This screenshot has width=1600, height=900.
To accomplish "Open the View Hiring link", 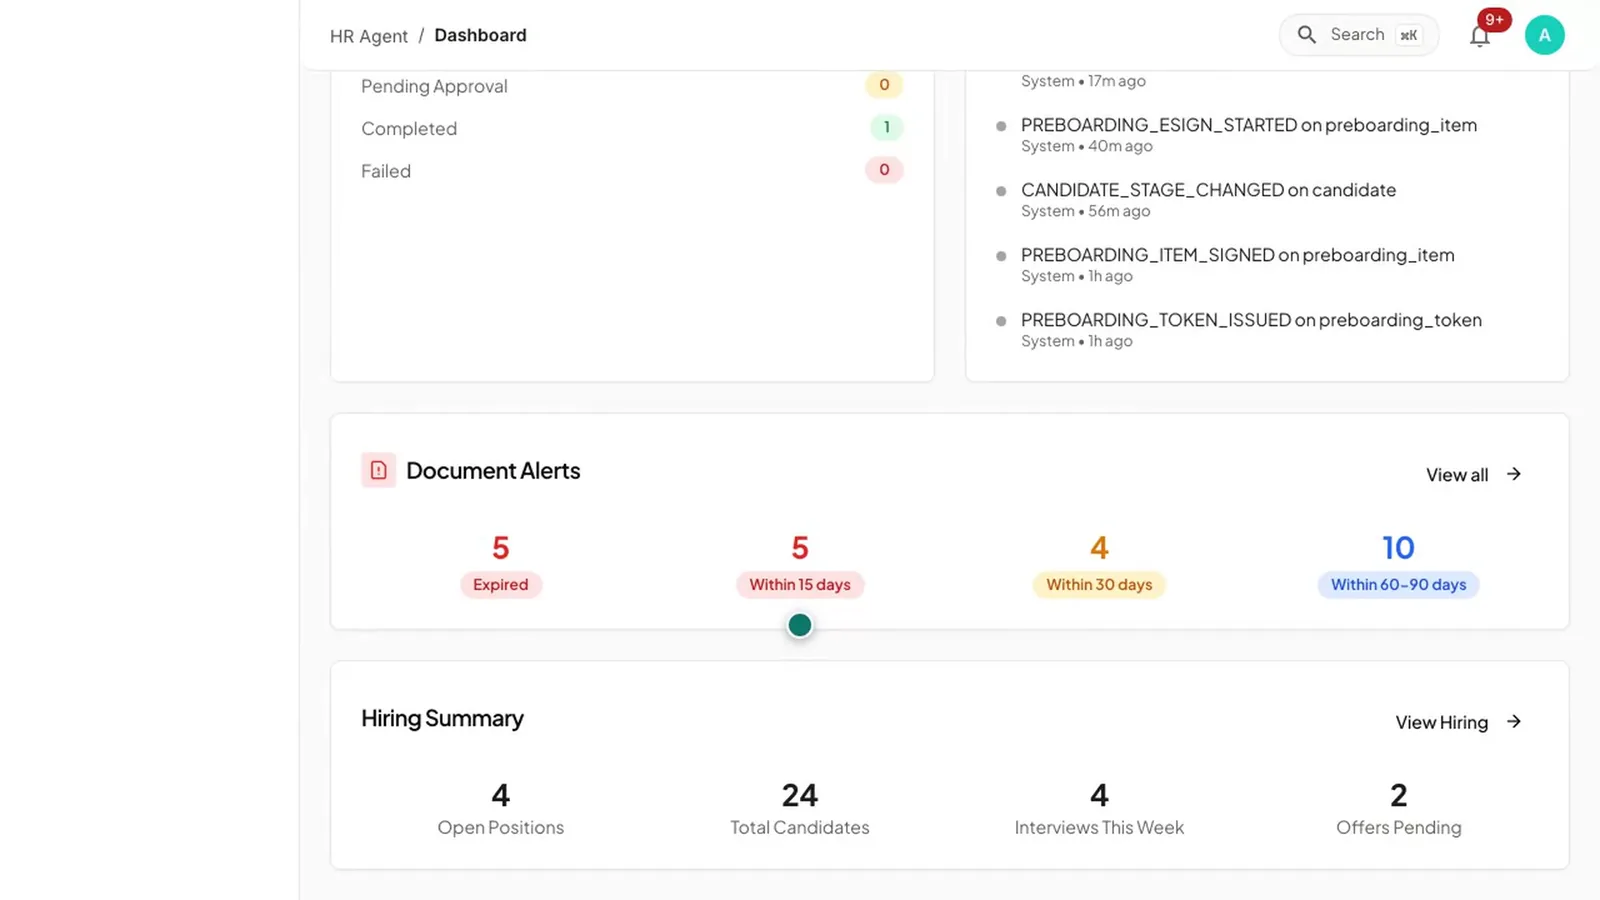I will 1442,722.
